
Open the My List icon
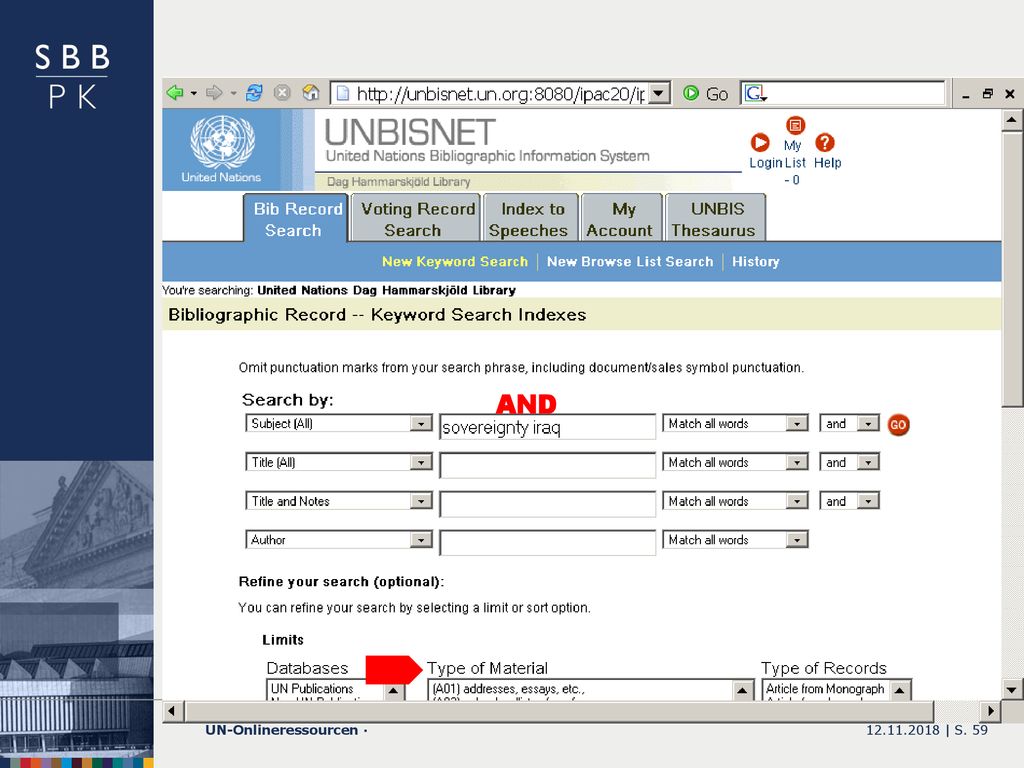click(795, 125)
